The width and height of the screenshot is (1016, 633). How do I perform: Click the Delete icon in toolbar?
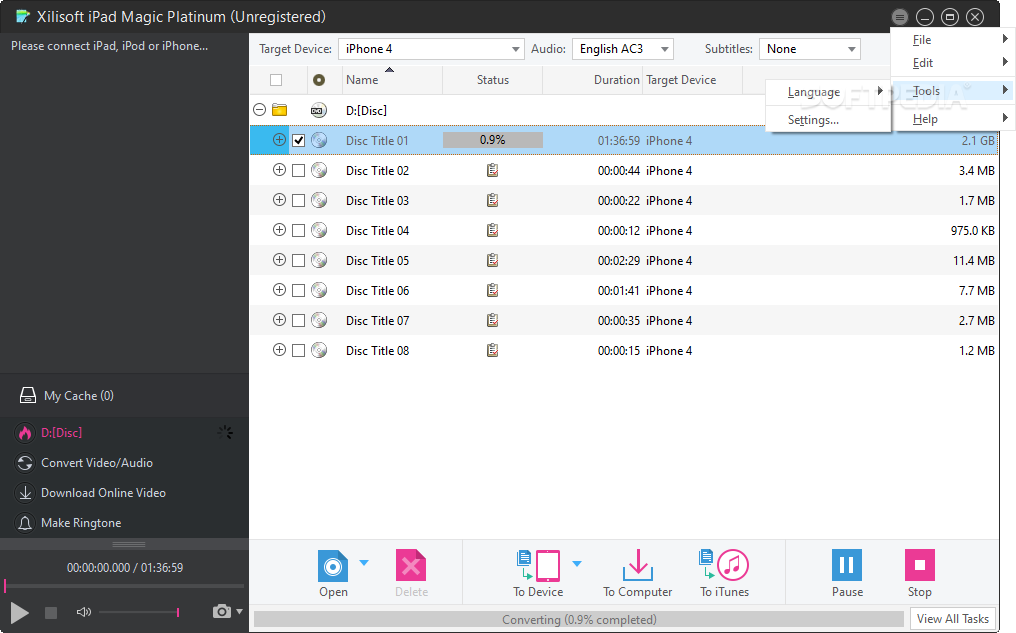(x=411, y=566)
